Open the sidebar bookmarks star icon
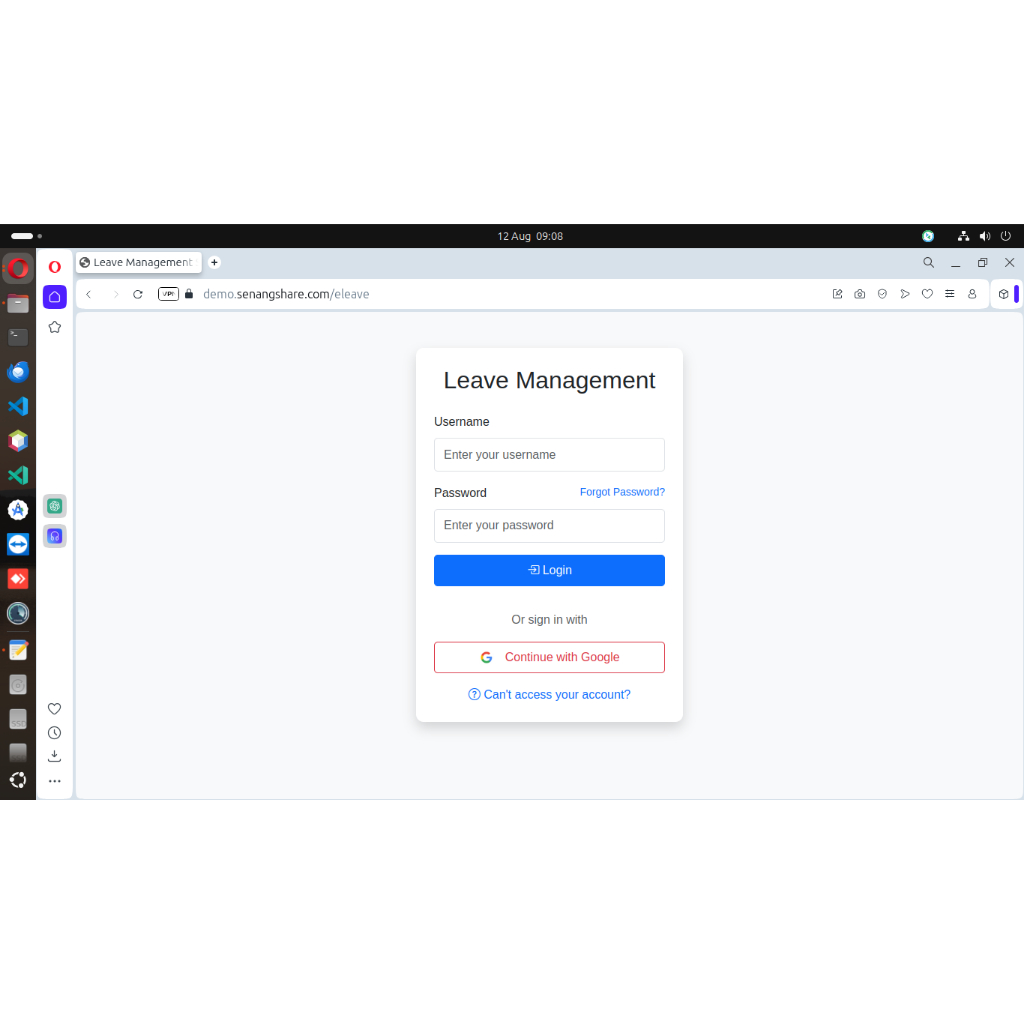Image resolution: width=1024 pixels, height=1024 pixels. click(x=54, y=327)
